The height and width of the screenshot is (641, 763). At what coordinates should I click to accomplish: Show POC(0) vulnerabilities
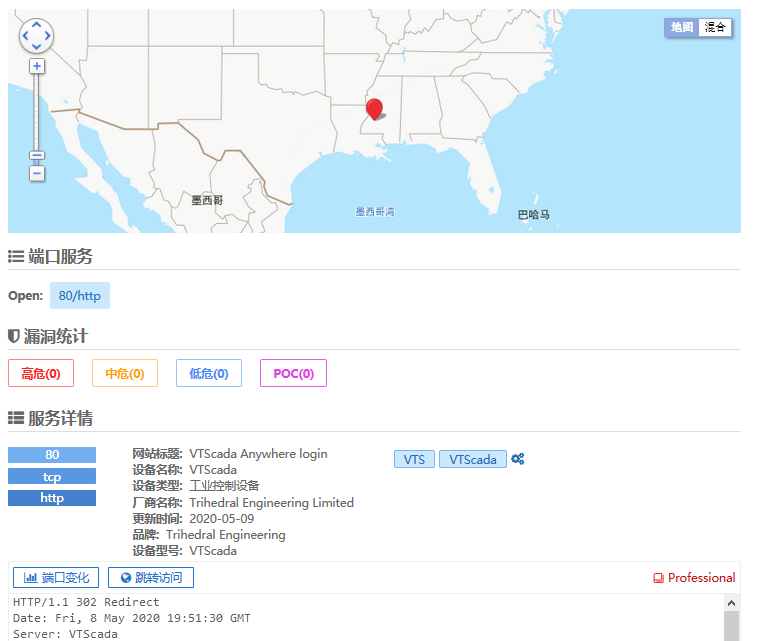click(x=293, y=373)
